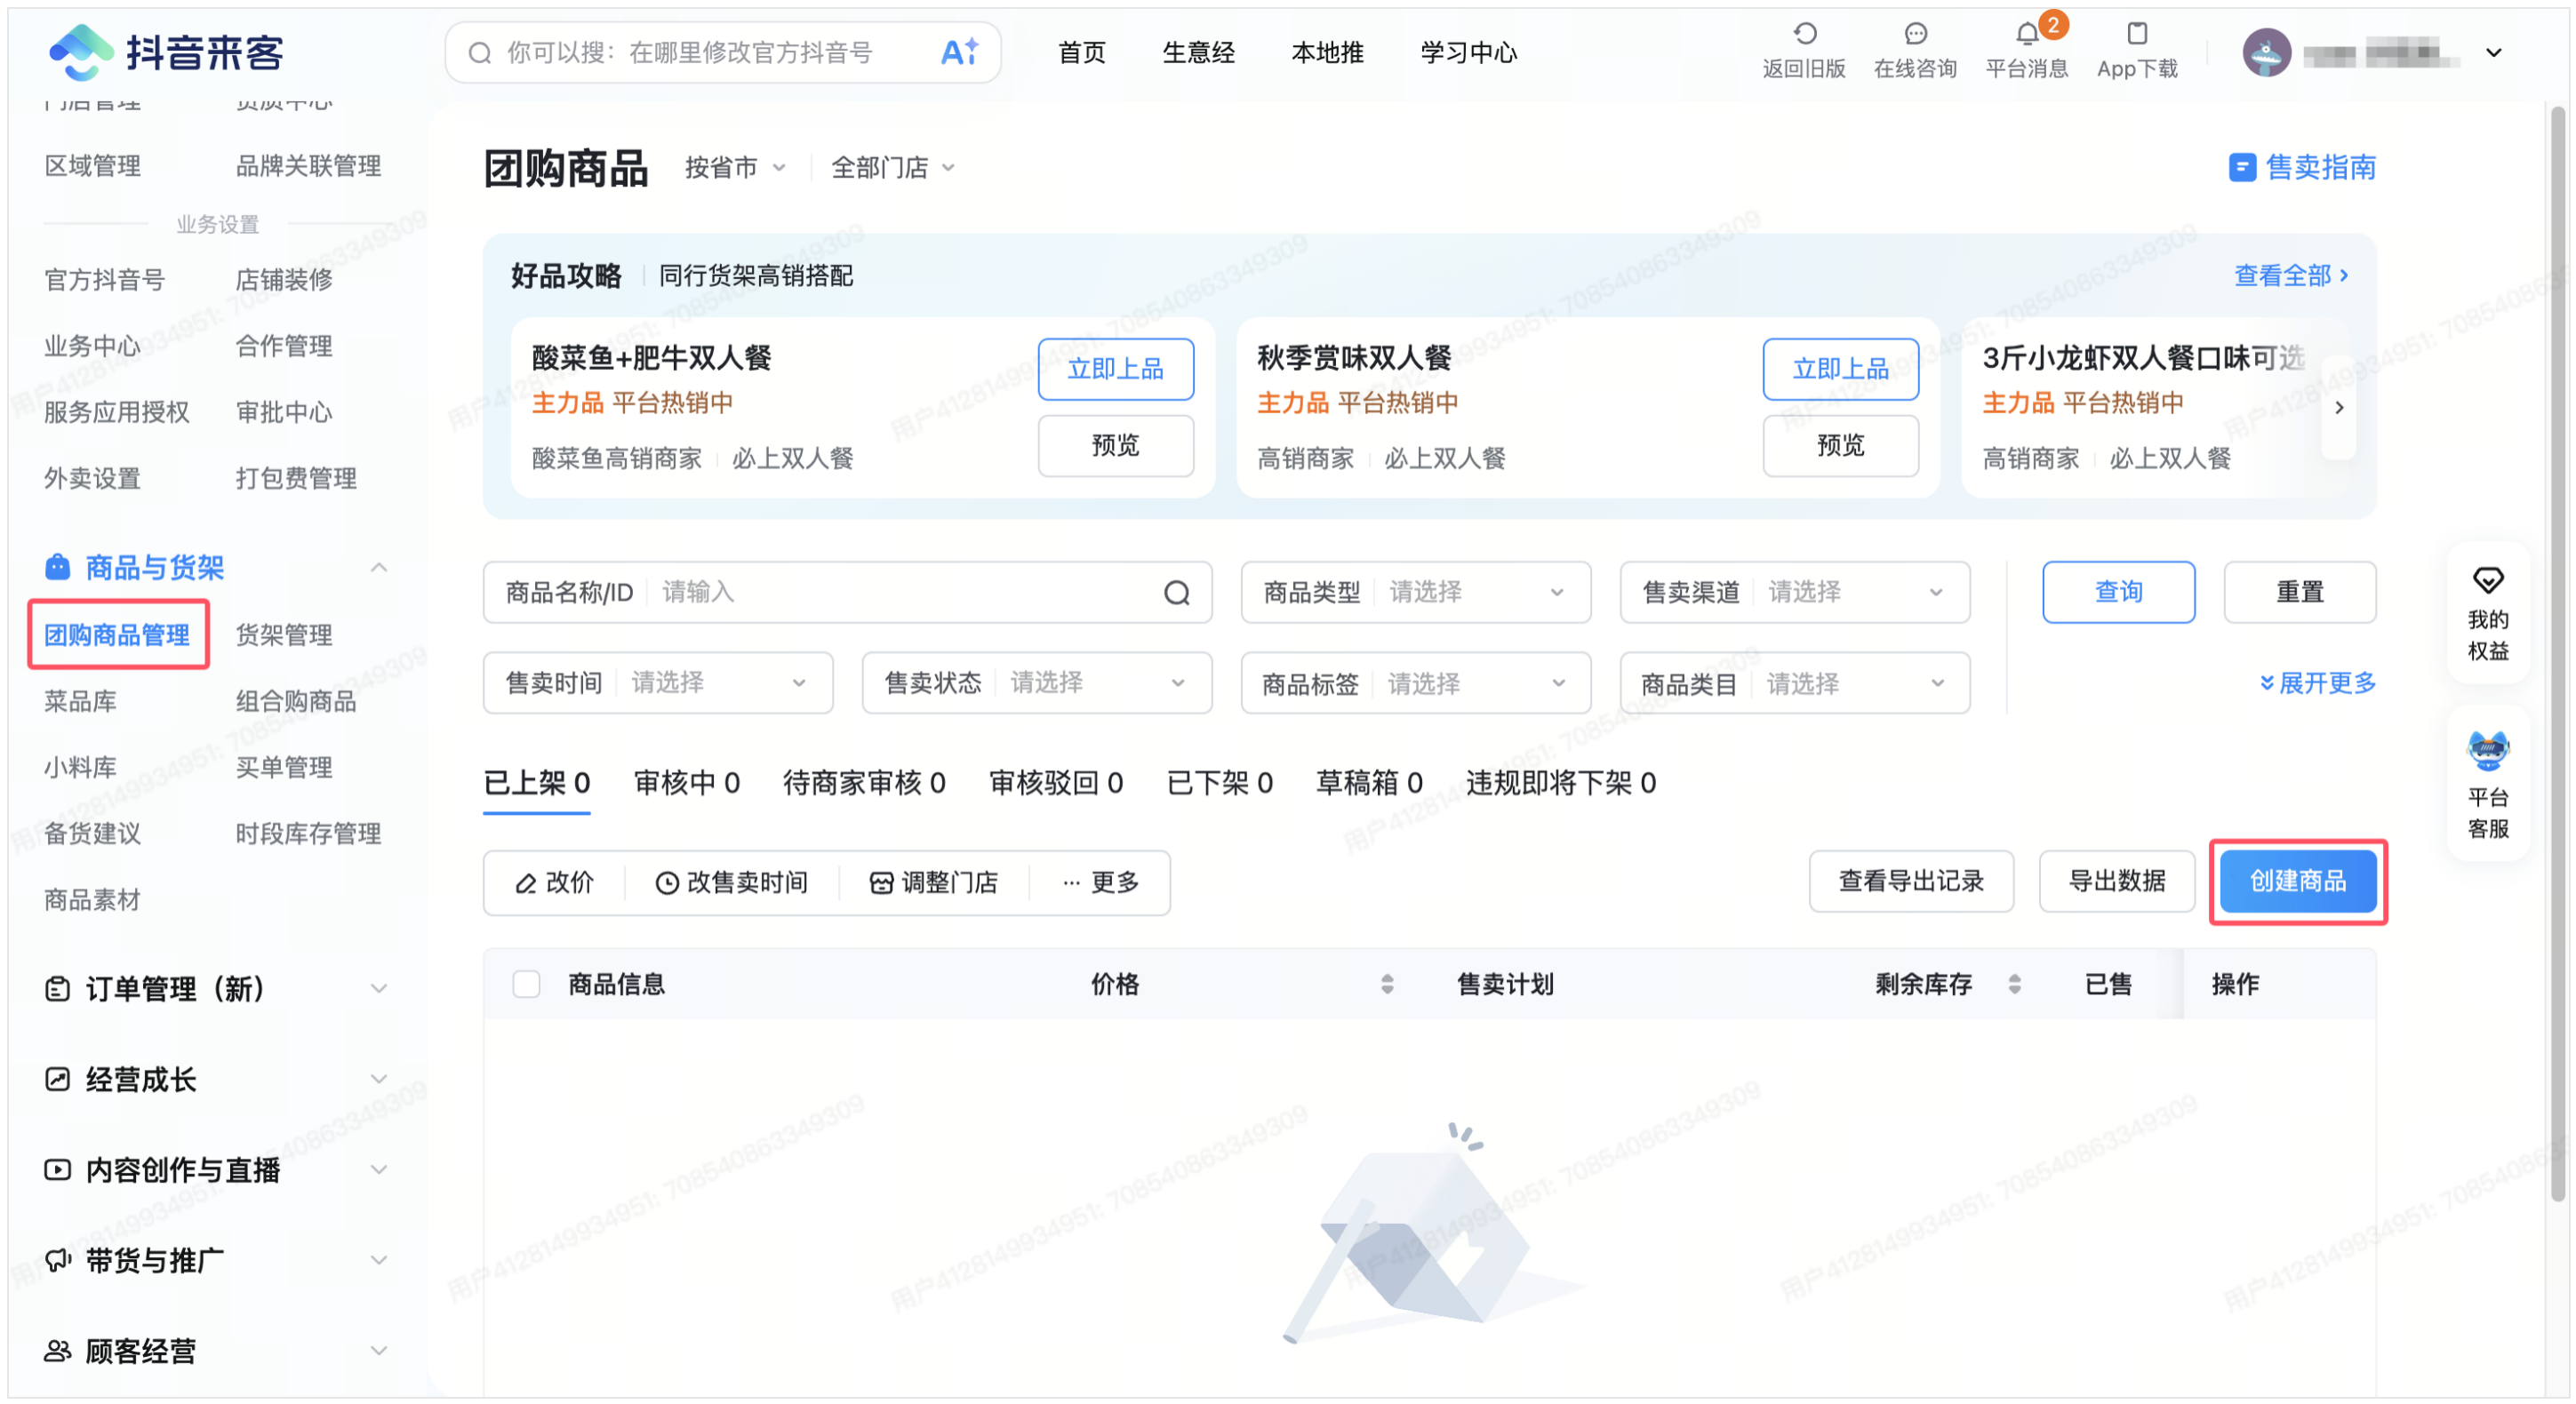The image size is (2576, 1404).
Task: Switch to the 草稿箱 tab
Action: [1369, 783]
